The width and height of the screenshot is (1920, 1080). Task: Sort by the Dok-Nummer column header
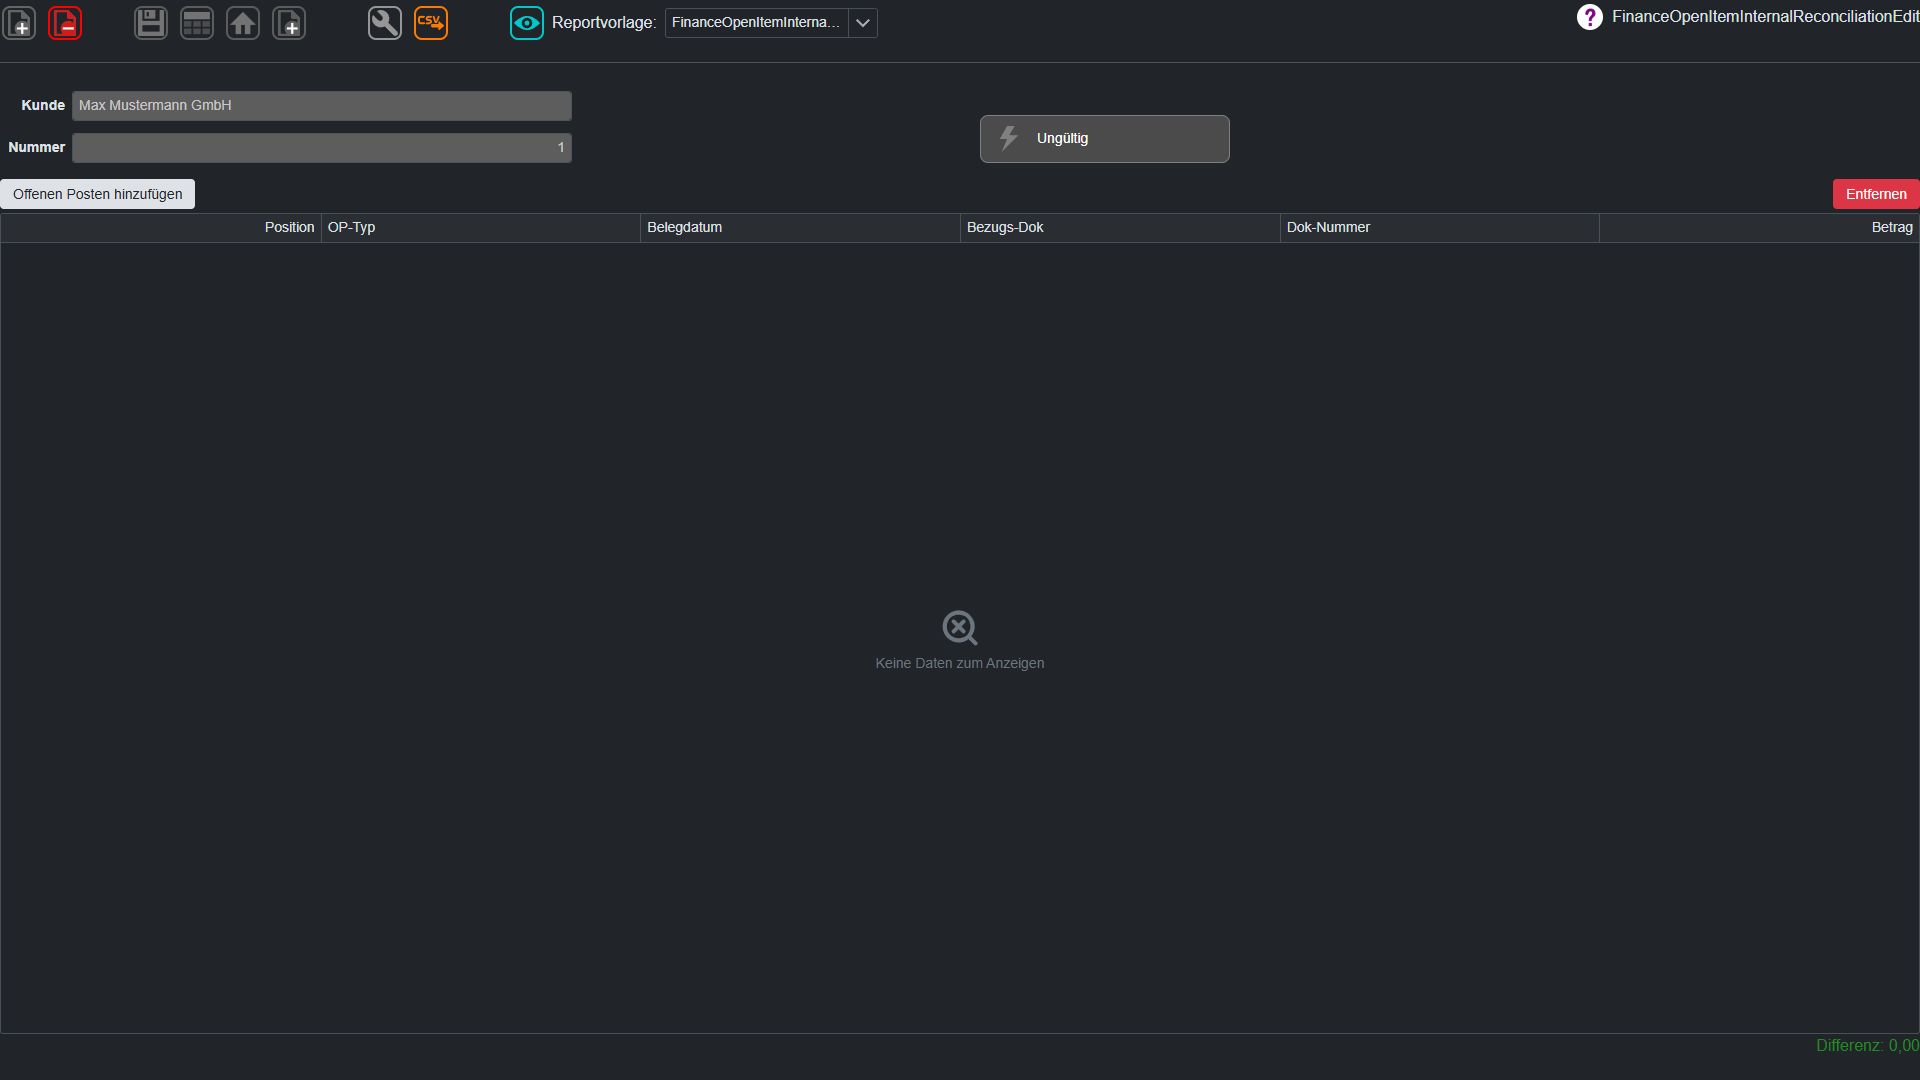point(1440,228)
